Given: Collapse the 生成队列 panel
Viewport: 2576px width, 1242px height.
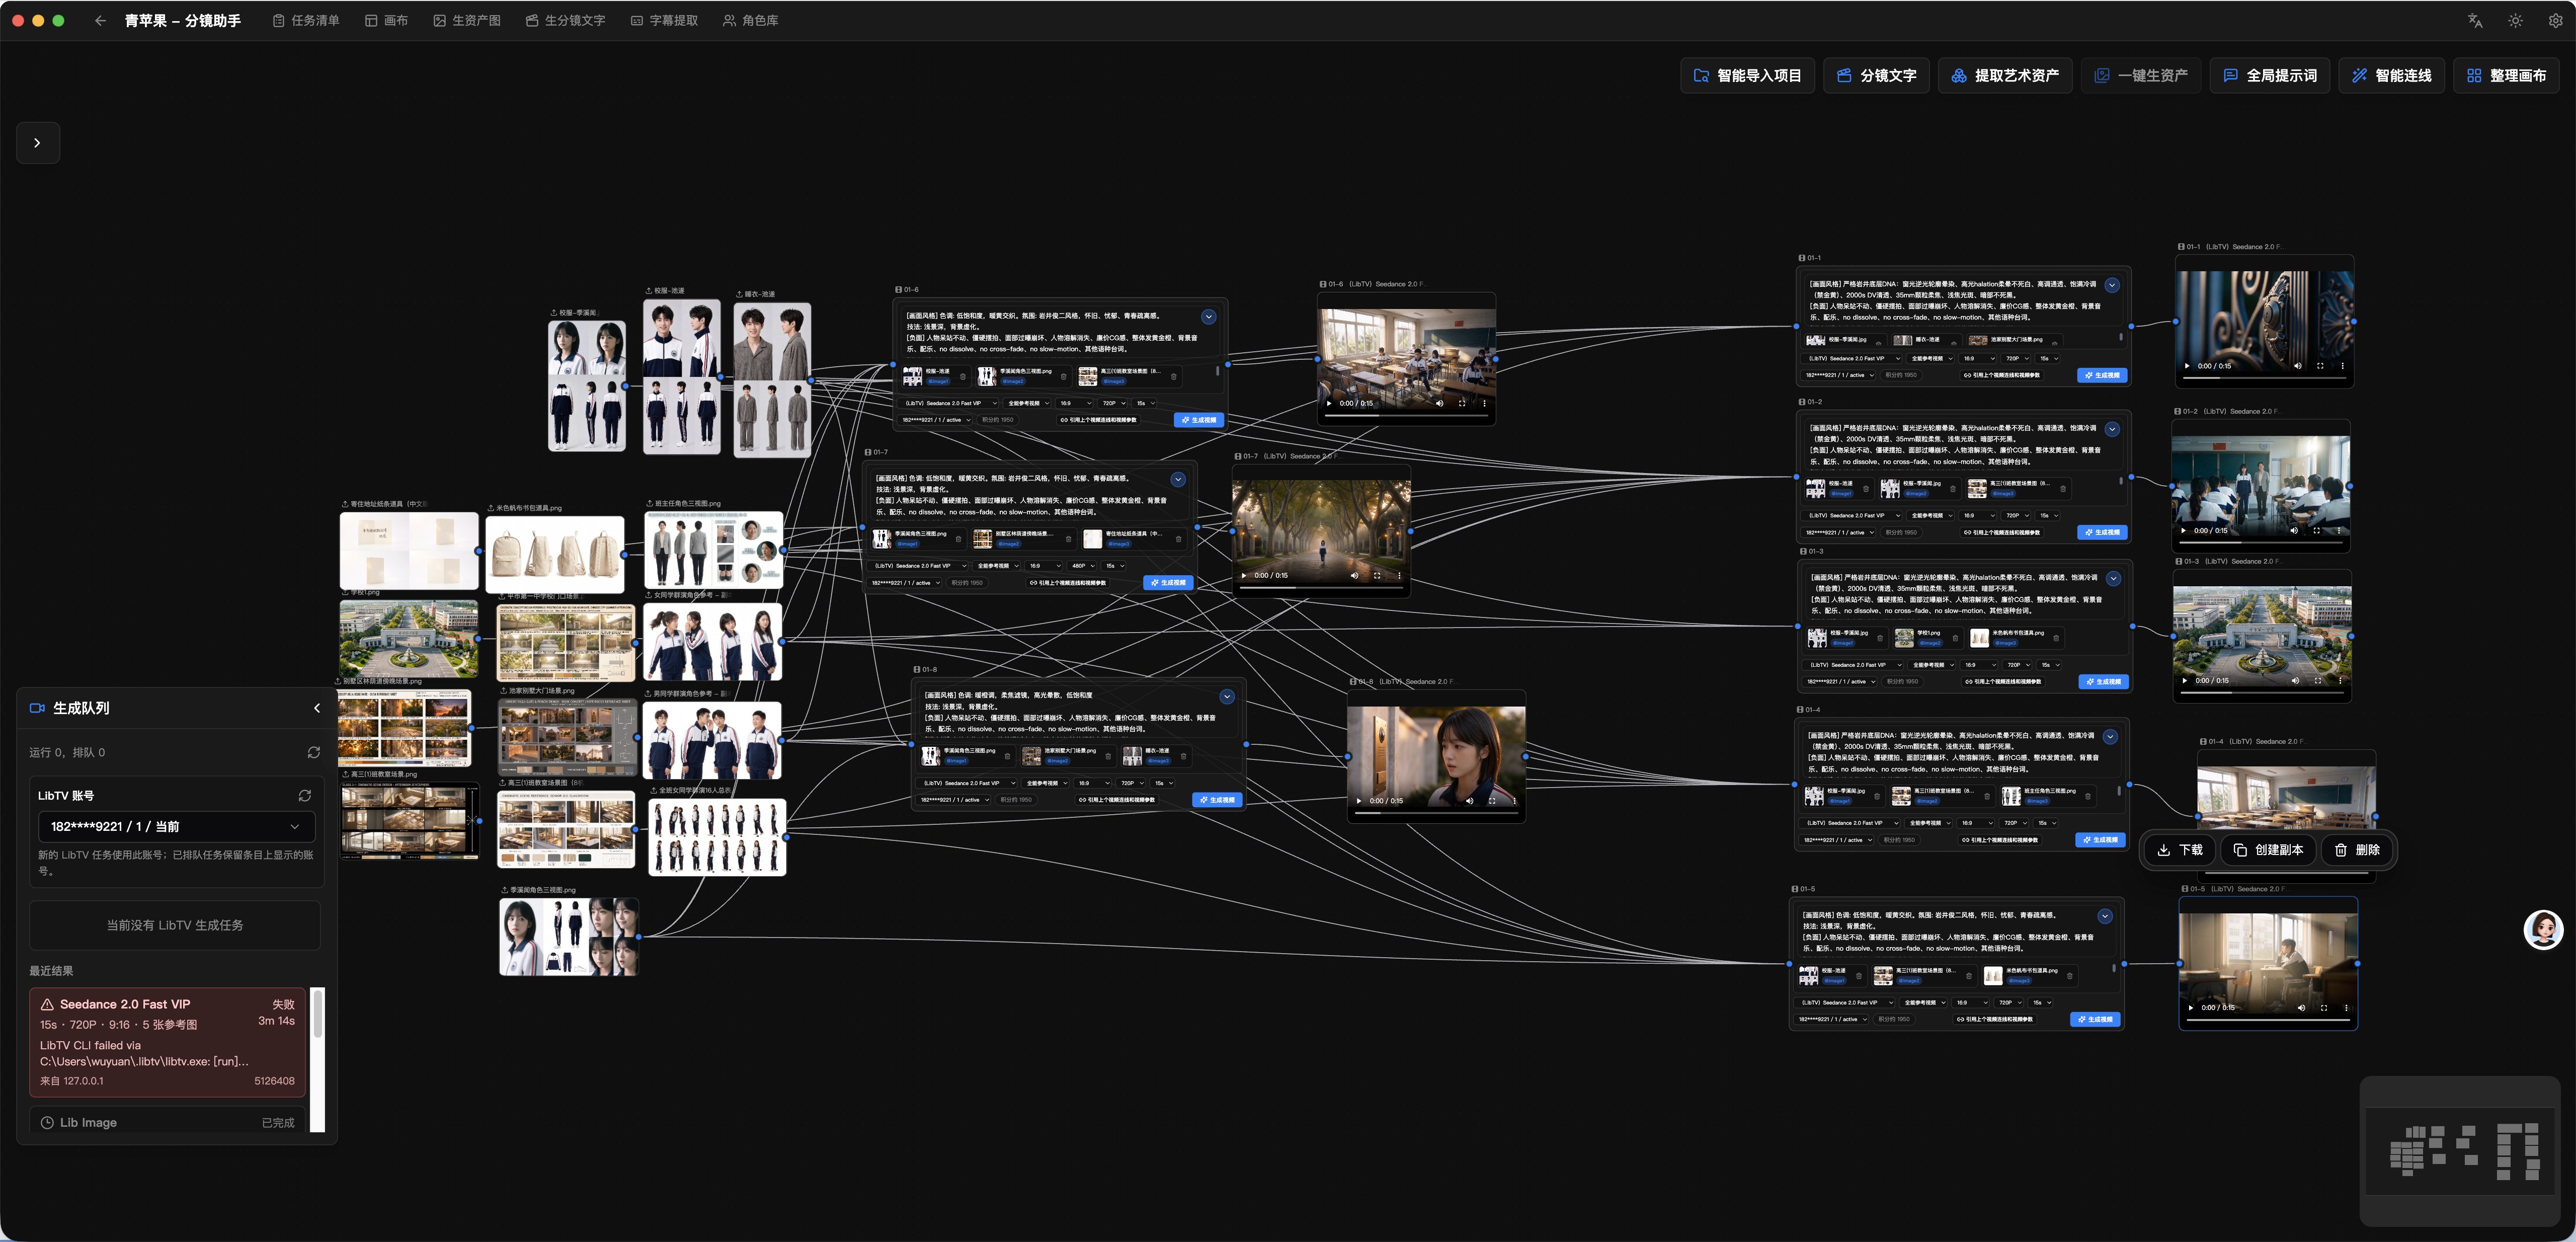Looking at the screenshot, I should (x=317, y=708).
